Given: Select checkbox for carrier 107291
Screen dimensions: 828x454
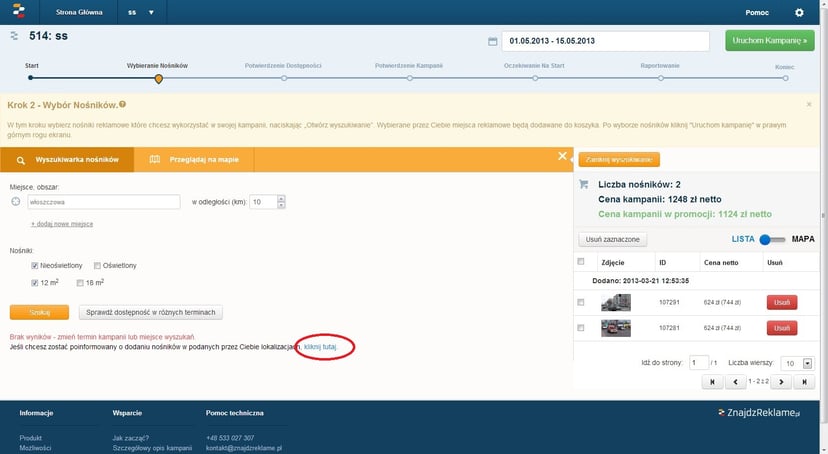Looking at the screenshot, I should [581, 302].
